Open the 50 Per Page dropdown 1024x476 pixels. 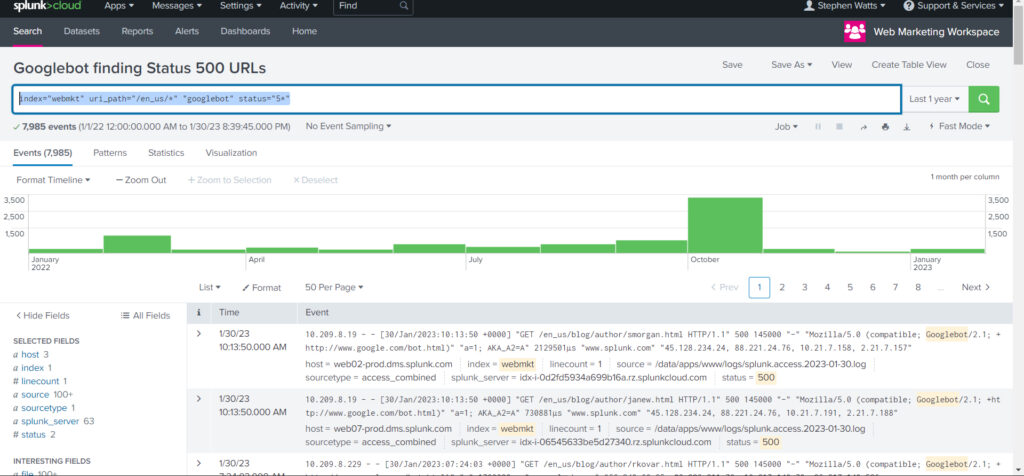coord(334,287)
